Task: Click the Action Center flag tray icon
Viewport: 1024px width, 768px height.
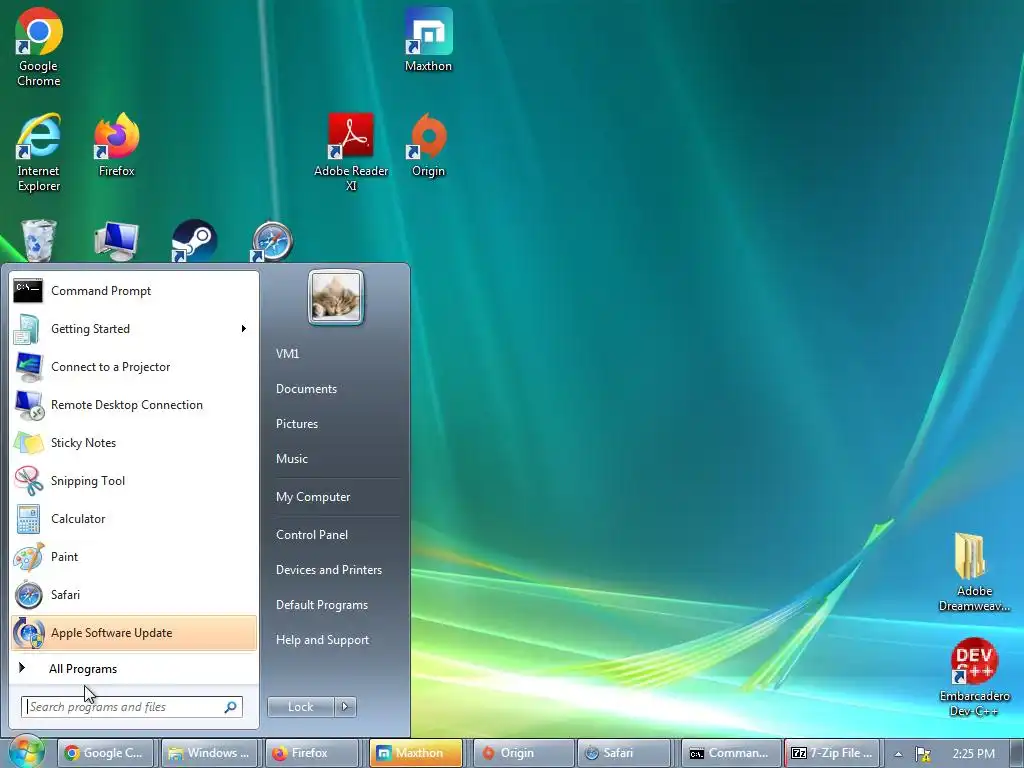Action: tap(923, 754)
